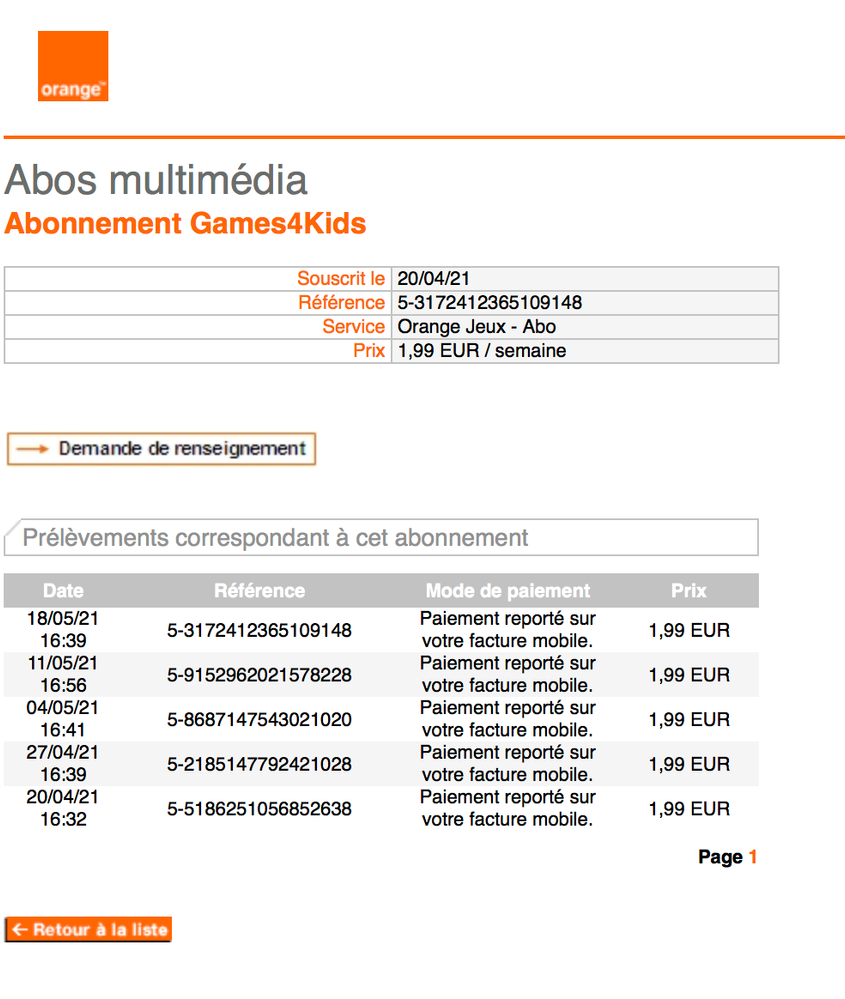Click the Référence column header
This screenshot has width=845, height=999.
(x=259, y=591)
